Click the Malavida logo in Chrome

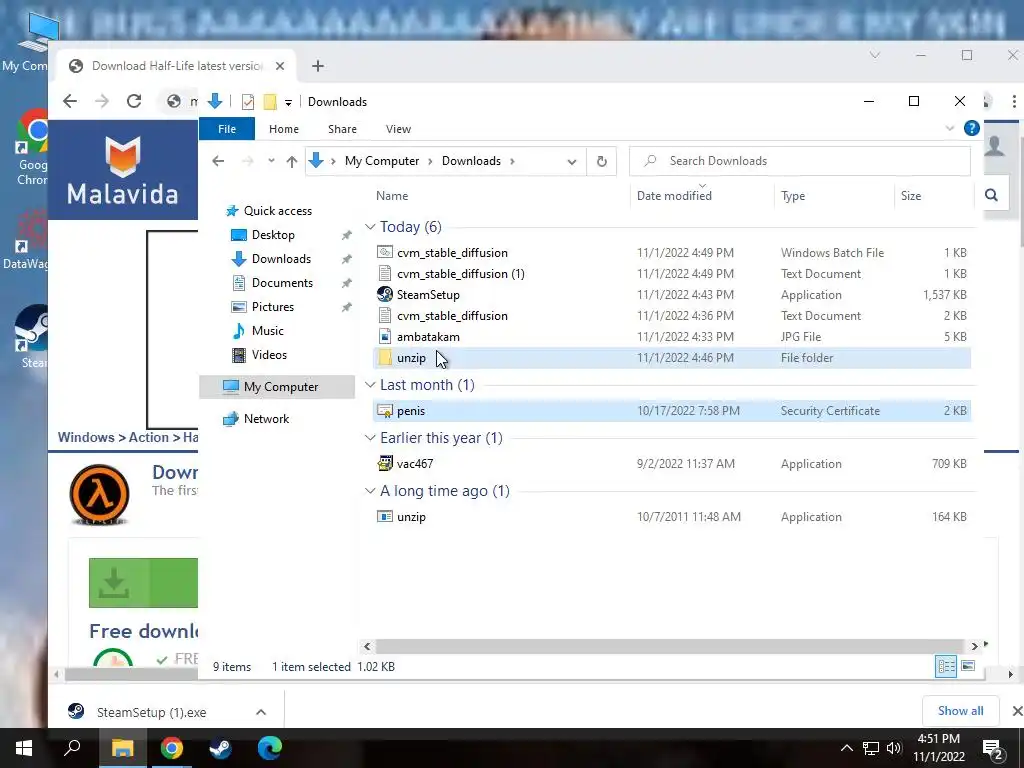[x=123, y=170]
